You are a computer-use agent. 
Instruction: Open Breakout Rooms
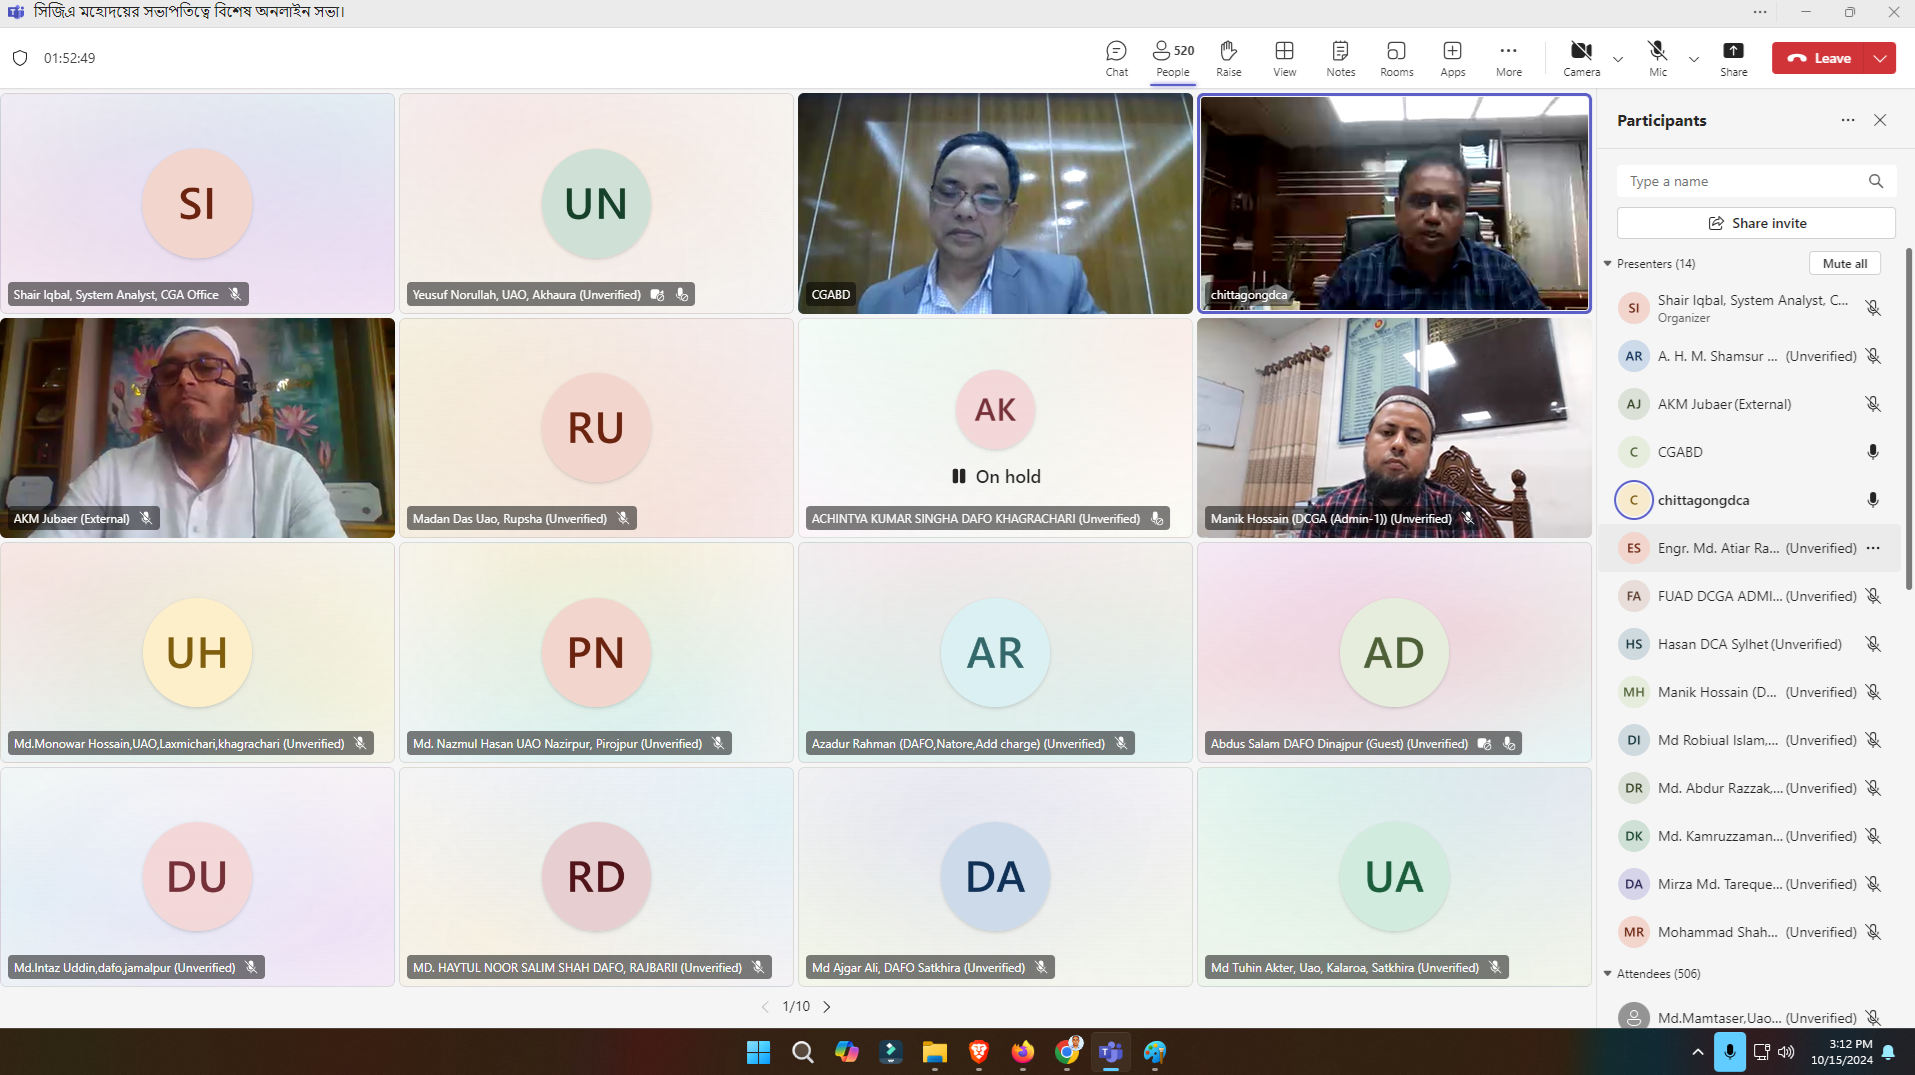[1396, 58]
